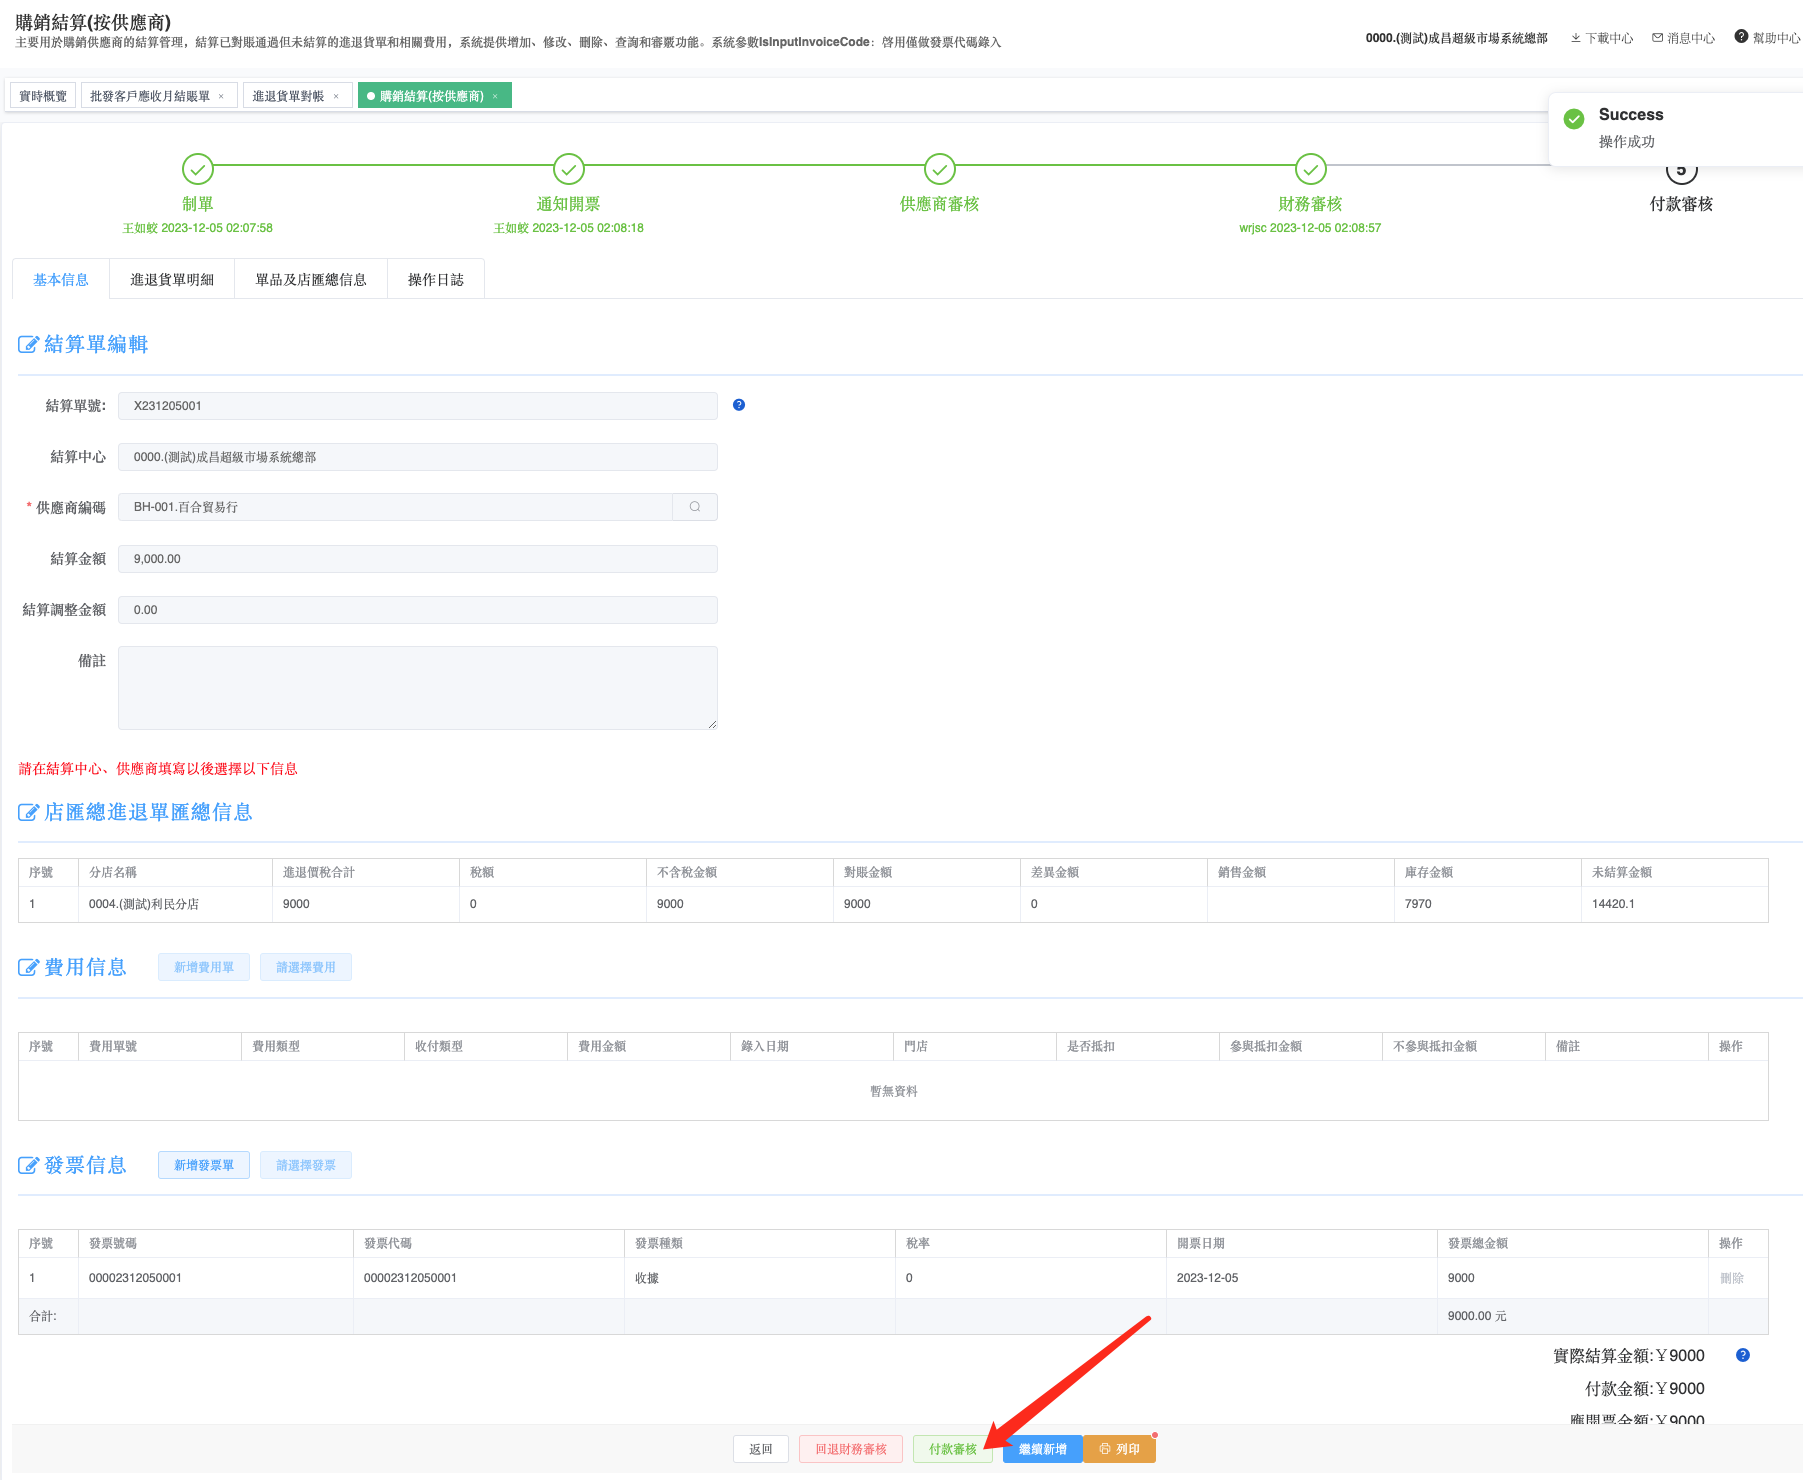Click the 財務審核 step checkmark circle

[1310, 169]
